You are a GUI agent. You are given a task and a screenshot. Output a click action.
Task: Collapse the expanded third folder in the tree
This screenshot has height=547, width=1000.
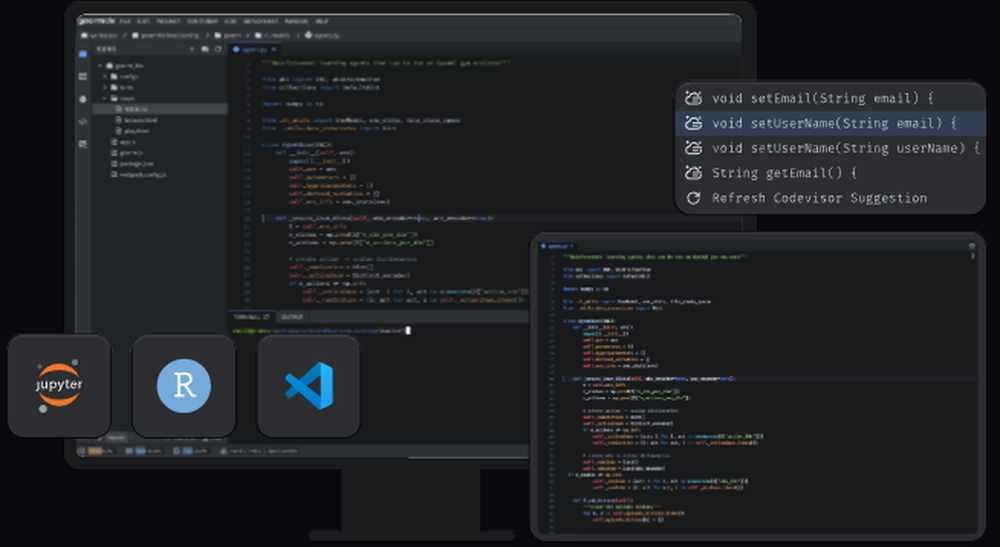point(107,98)
